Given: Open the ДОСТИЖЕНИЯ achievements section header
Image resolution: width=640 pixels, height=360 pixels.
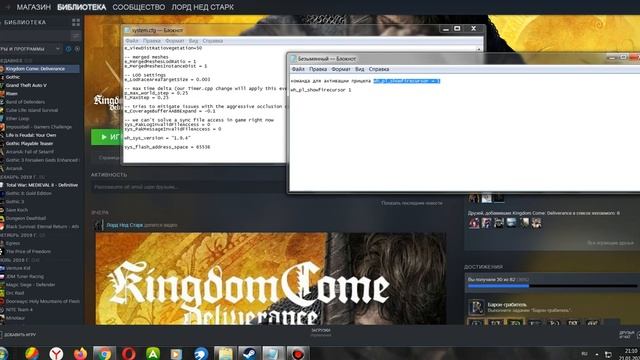Looking at the screenshot, I should point(484,267).
